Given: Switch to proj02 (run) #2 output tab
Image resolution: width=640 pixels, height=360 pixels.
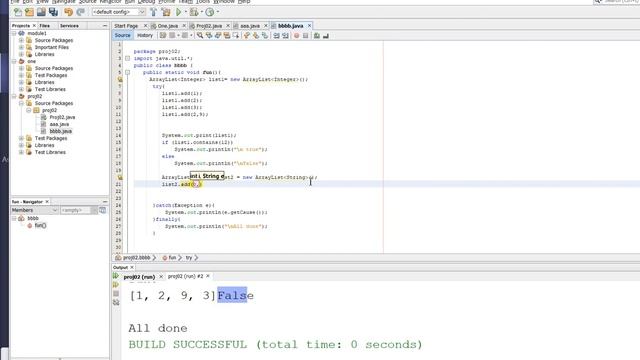Looking at the screenshot, I should 185,276.
